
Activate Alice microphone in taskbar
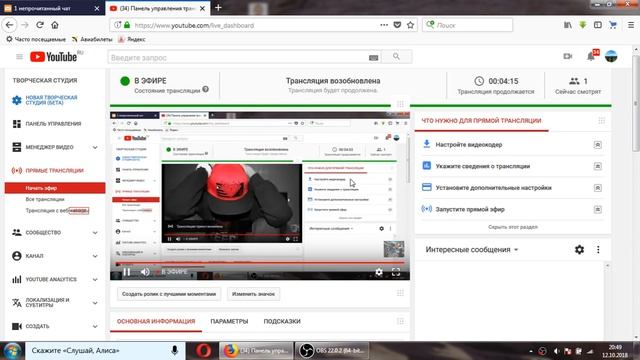click(174, 351)
